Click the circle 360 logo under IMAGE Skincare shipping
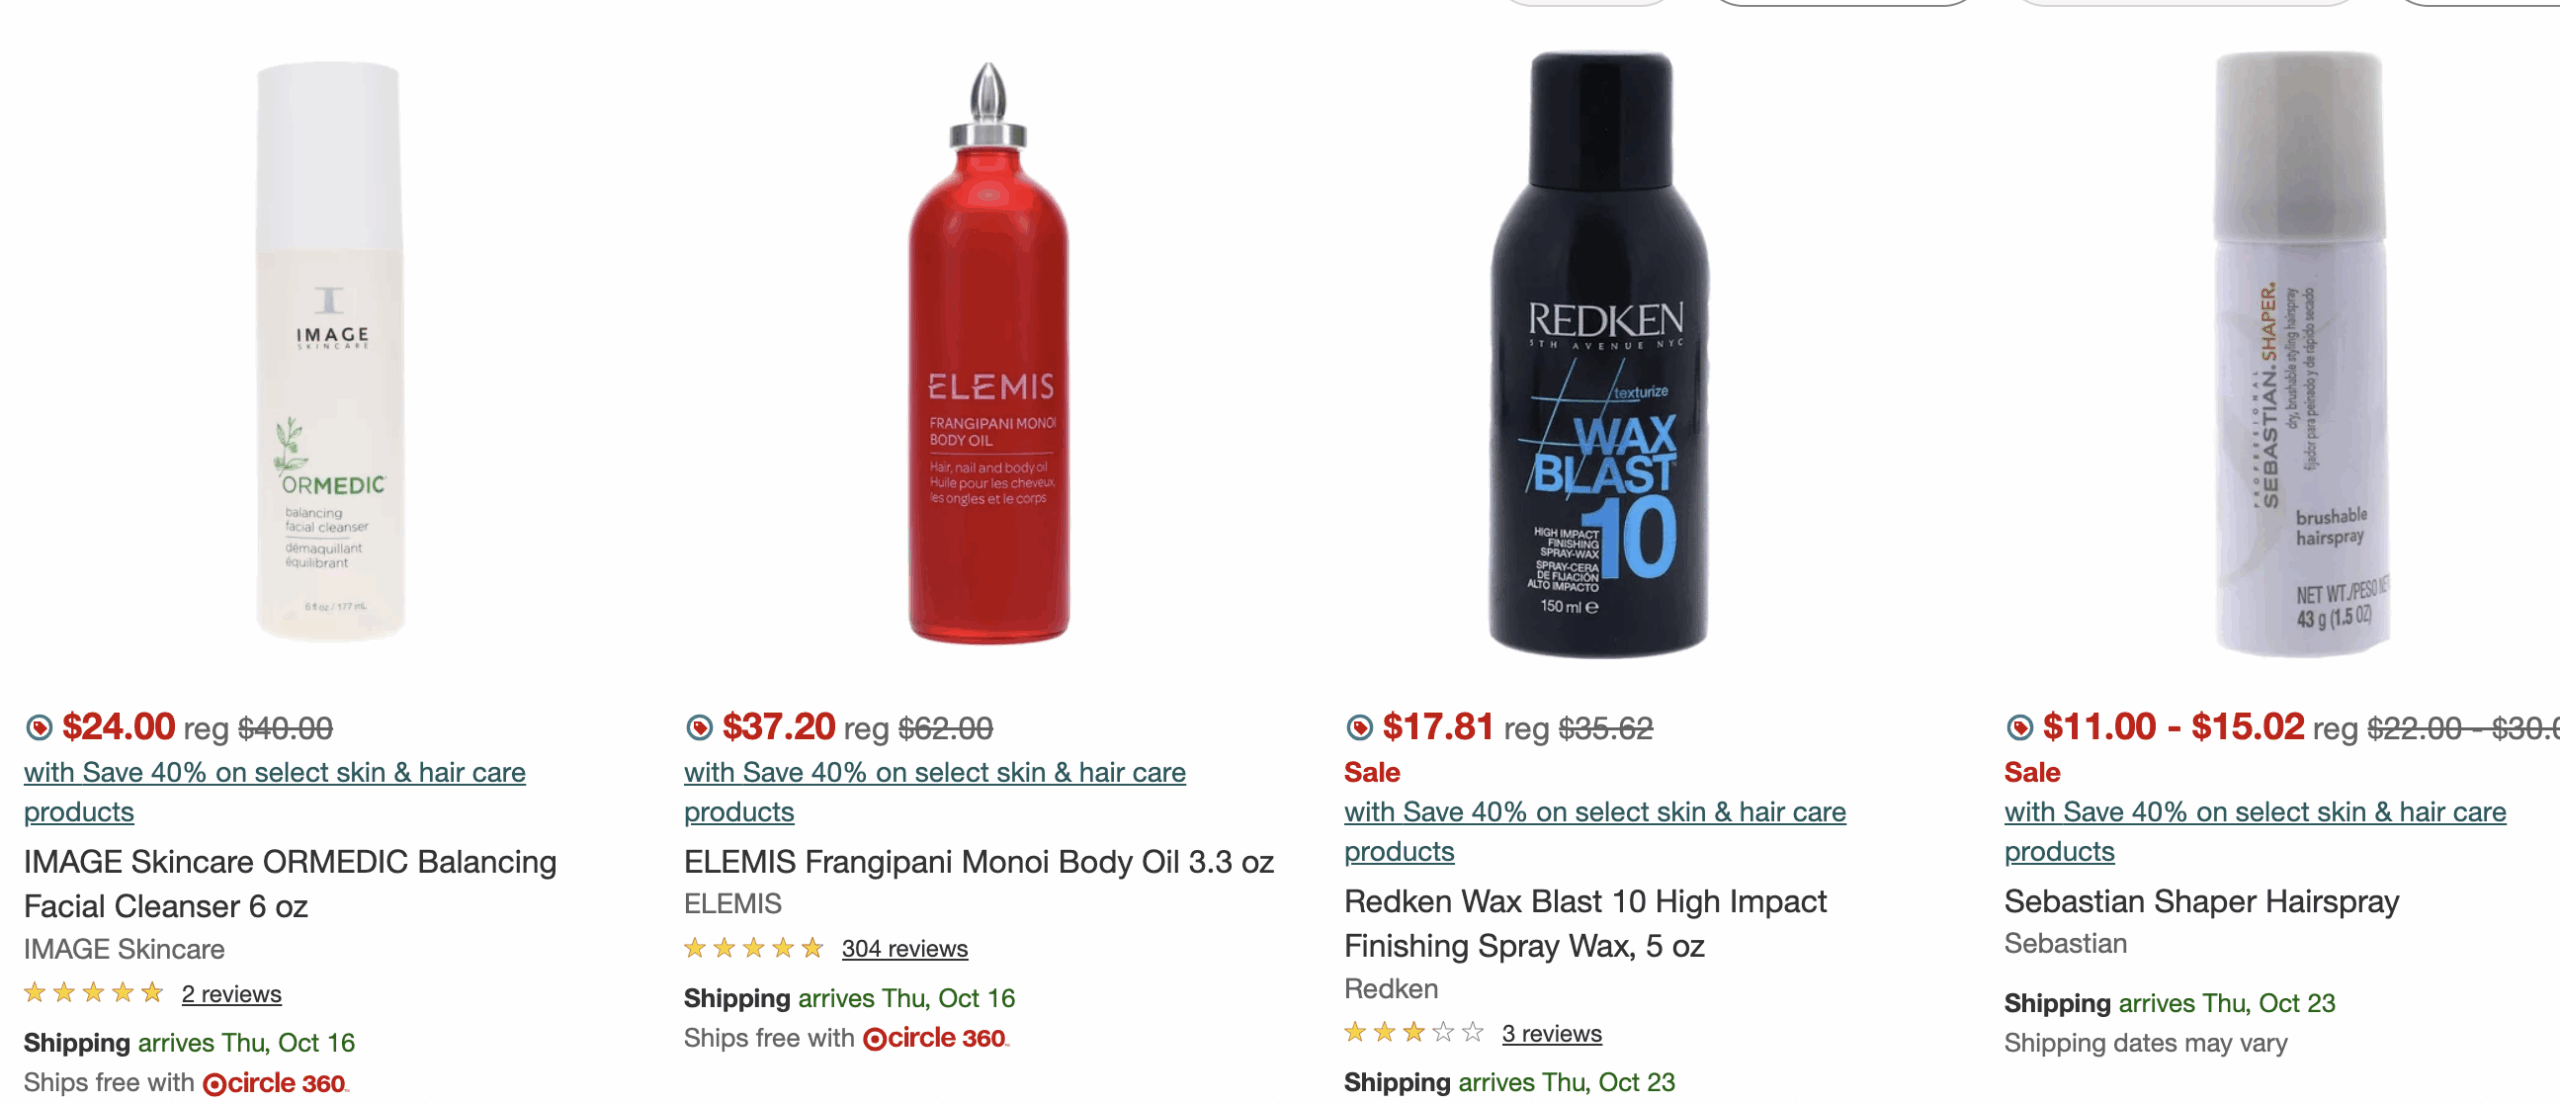The width and height of the screenshot is (2560, 1103). 274,1083
